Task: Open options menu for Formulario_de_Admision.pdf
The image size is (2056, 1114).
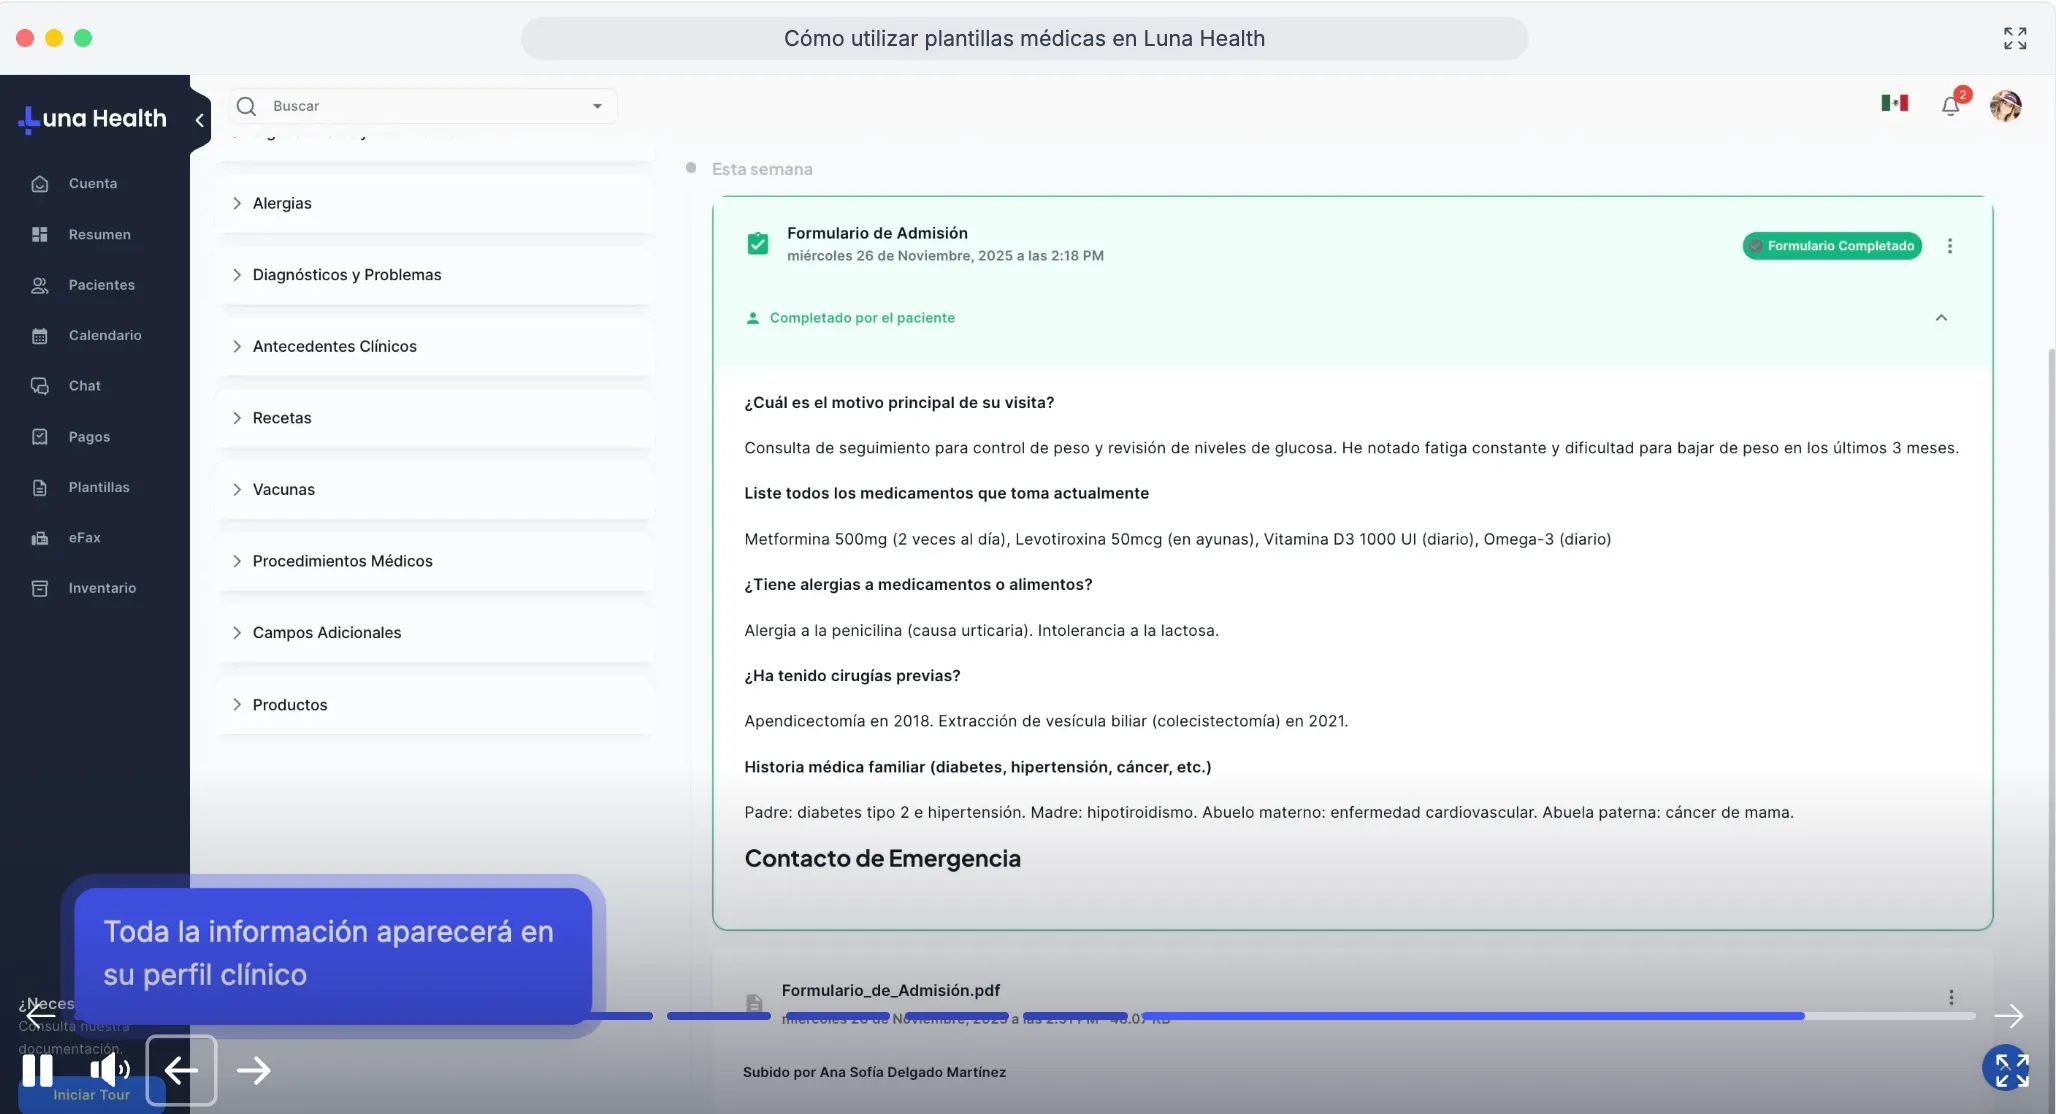Action: point(1951,997)
